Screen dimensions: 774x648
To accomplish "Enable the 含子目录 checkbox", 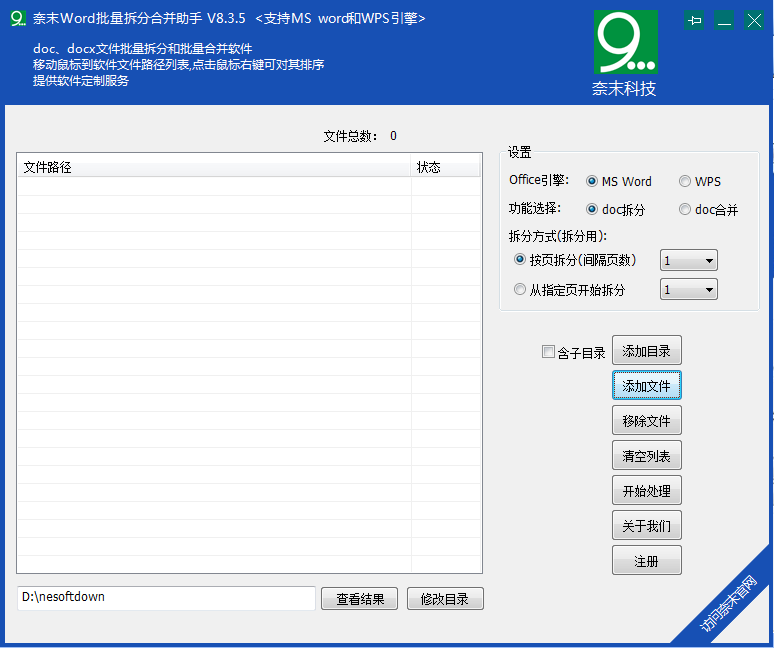I will pyautogui.click(x=548, y=352).
